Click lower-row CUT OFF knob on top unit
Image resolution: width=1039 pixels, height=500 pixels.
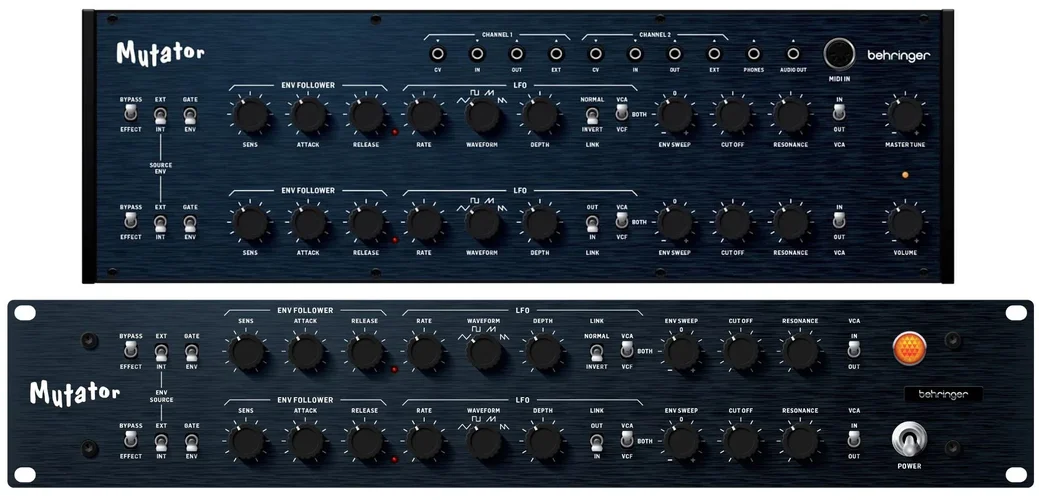732,223
